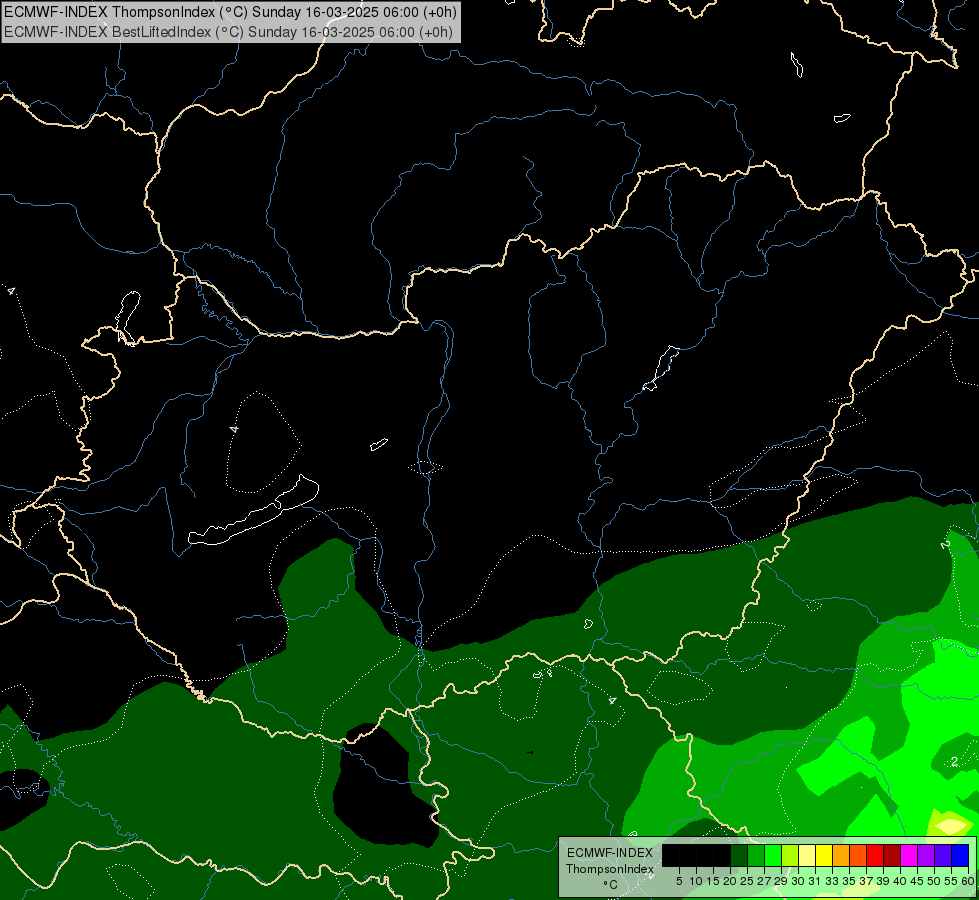
Task: Click the small yellow patch at bottom-right
Action: point(952,826)
